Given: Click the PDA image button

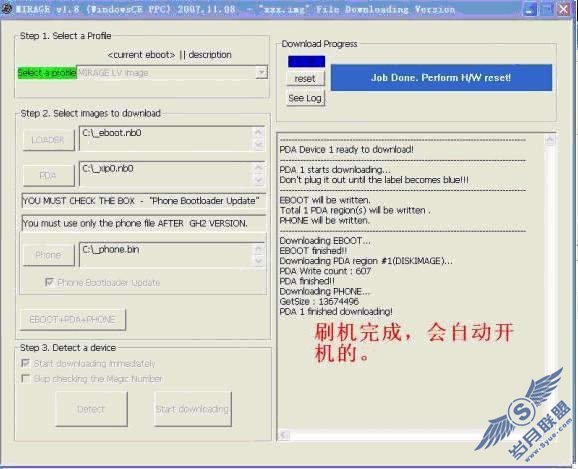Looking at the screenshot, I should point(48,176).
